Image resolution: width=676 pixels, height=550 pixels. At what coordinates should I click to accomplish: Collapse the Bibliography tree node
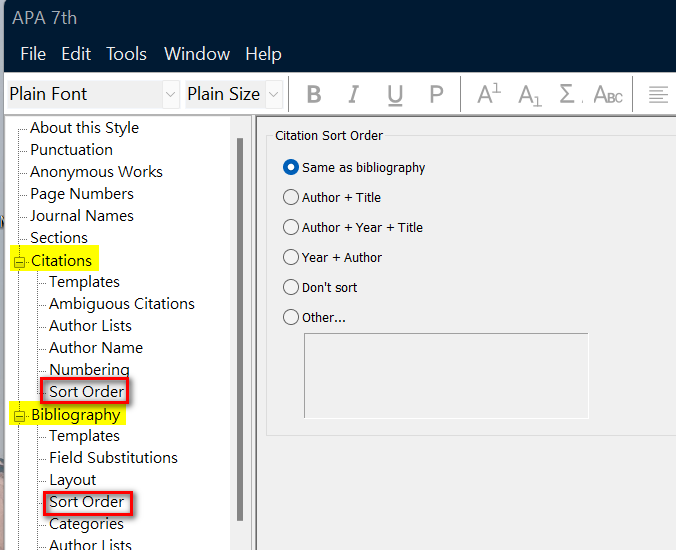(19, 416)
